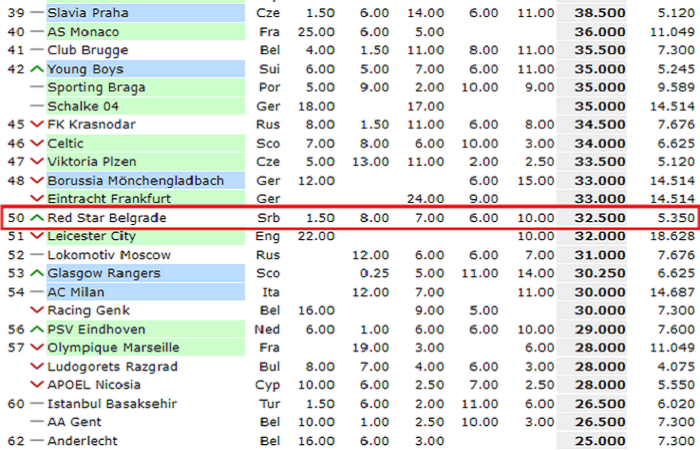The height and width of the screenshot is (450, 700).
Task: Click APOEL Nicosia's red down arrow
Action: 37,385
